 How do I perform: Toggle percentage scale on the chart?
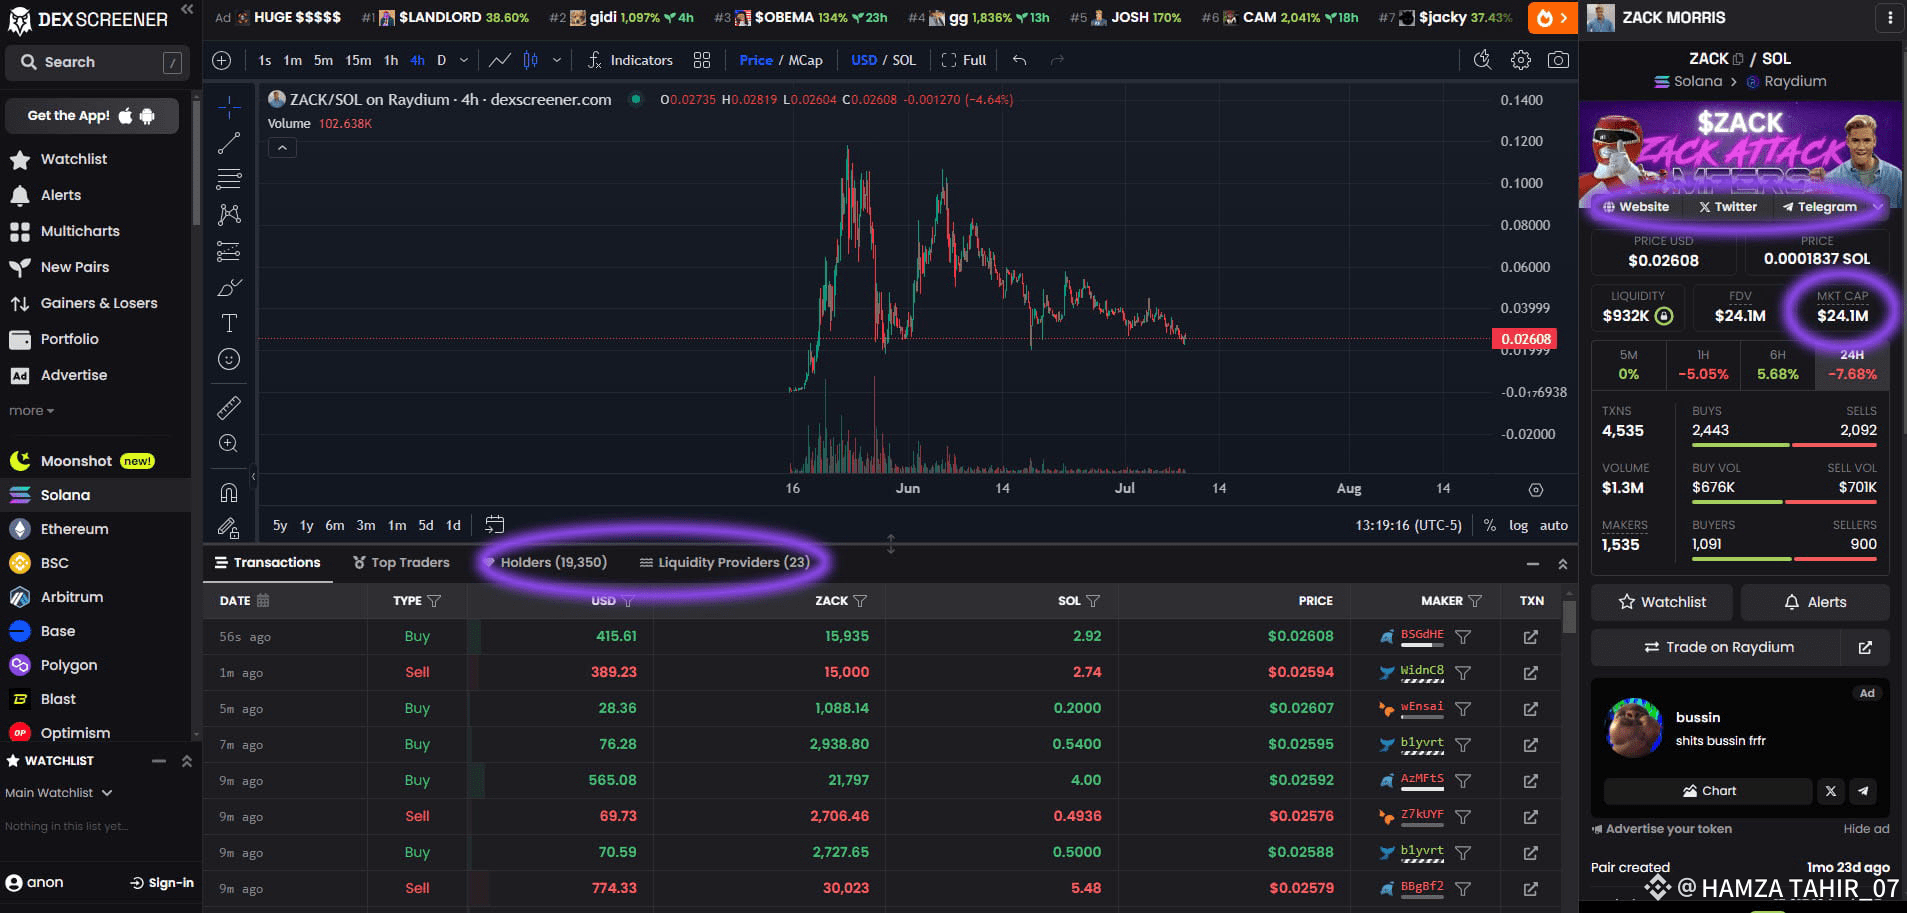pyautogui.click(x=1490, y=525)
